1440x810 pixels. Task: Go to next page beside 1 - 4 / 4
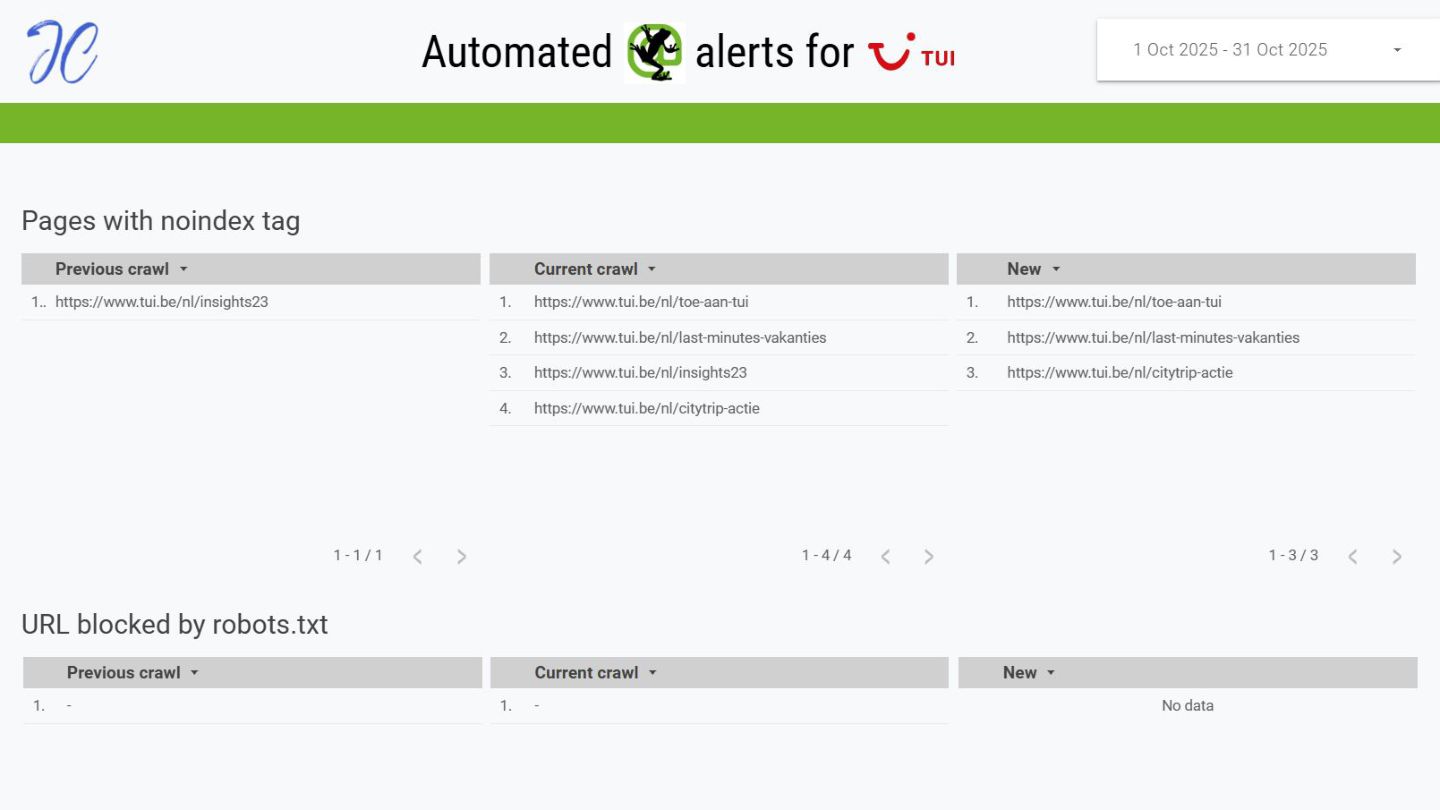coord(929,556)
